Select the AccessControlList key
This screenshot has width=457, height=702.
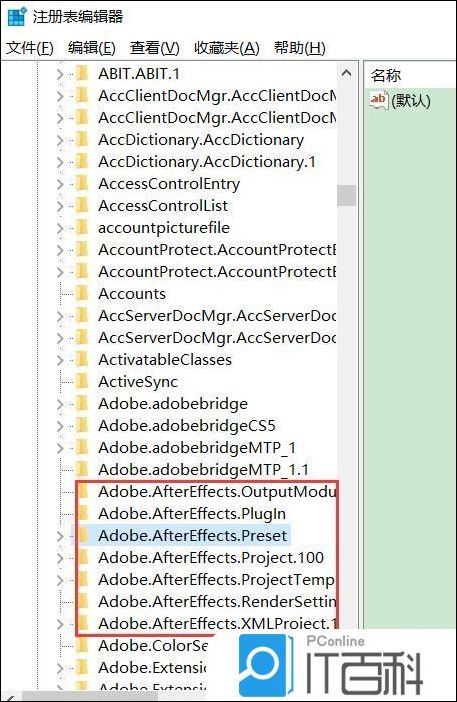tap(163, 205)
